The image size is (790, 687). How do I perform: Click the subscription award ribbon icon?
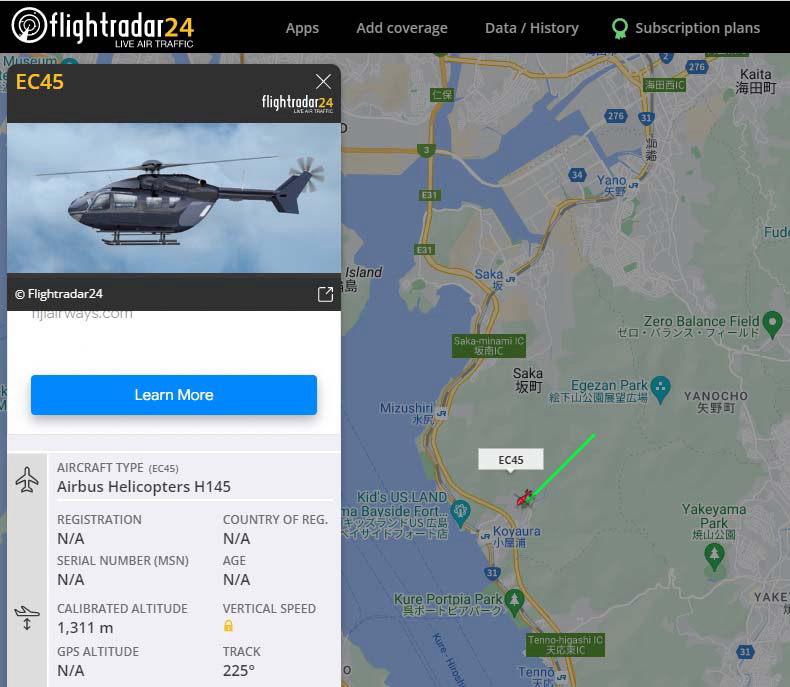(620, 29)
